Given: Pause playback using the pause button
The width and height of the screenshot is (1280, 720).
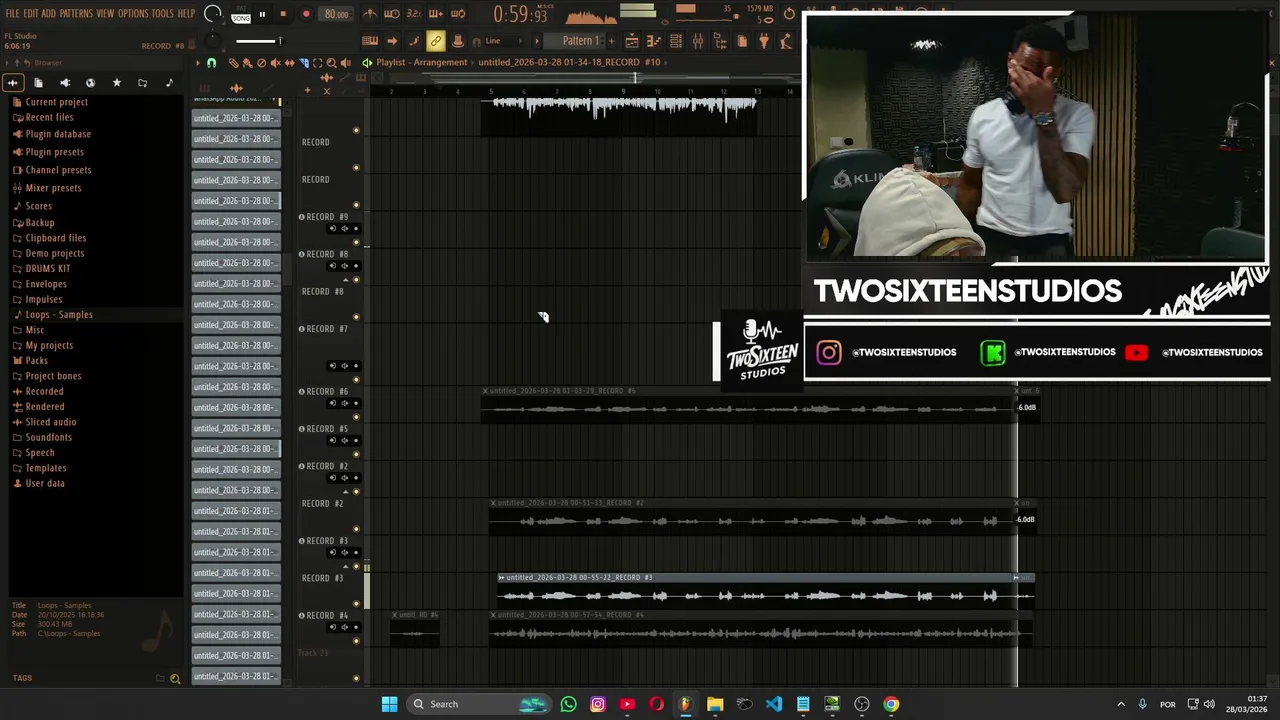Looking at the screenshot, I should (x=262, y=14).
